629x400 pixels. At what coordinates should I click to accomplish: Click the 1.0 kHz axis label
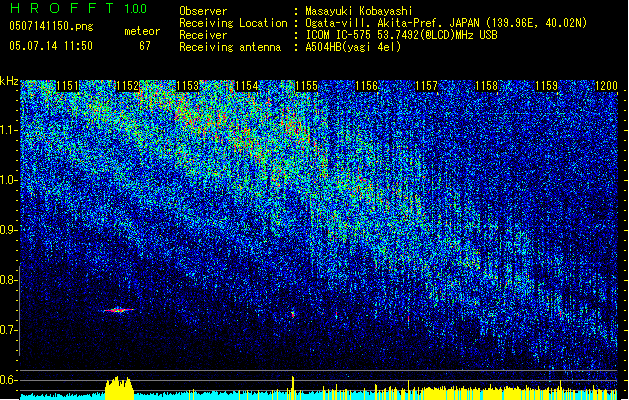coord(9,180)
